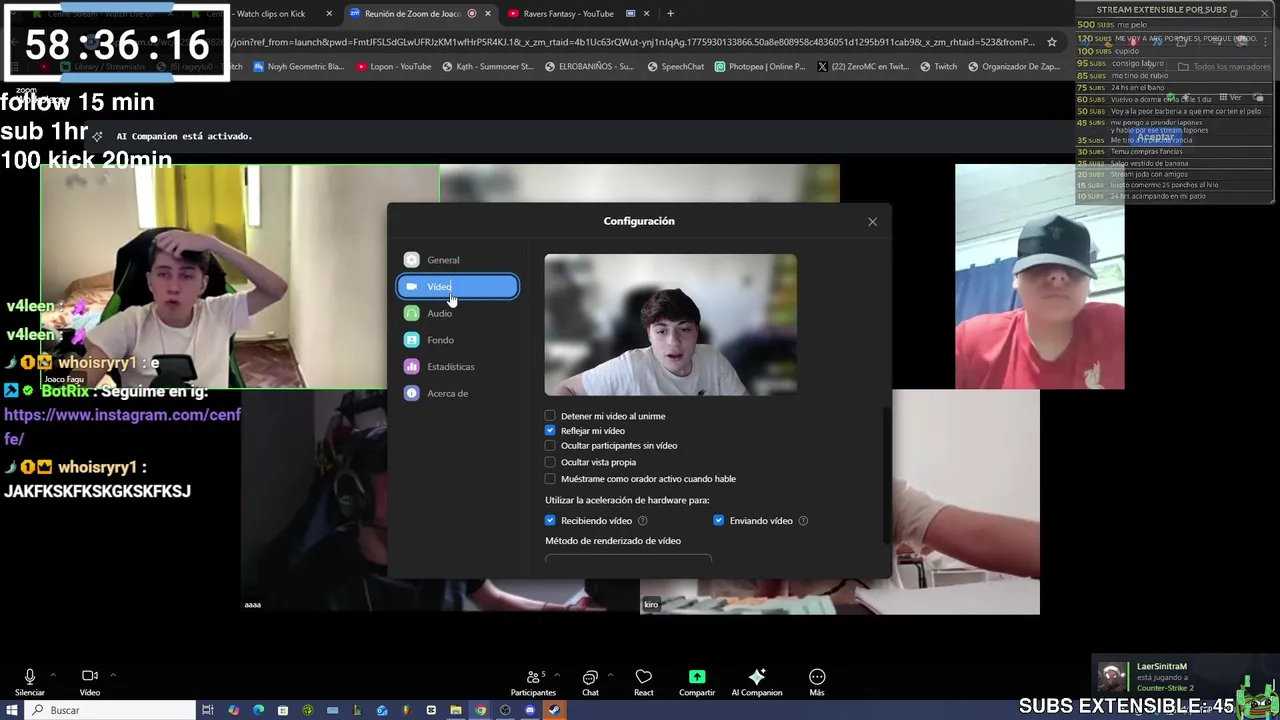
Task: Expand options arrow beside Participantes
Action: [556, 675]
